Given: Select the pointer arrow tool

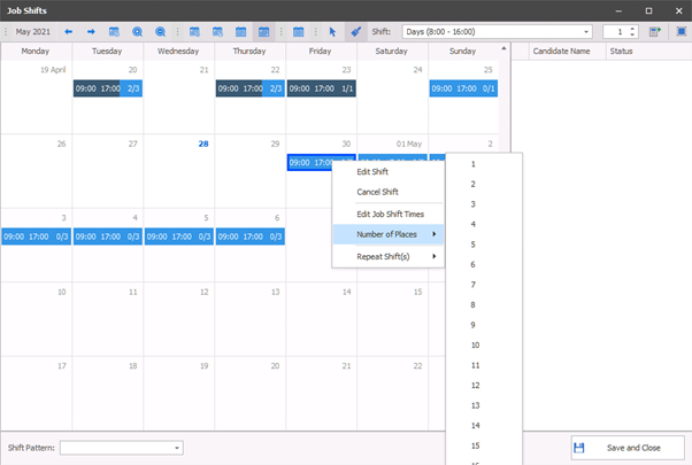Looking at the screenshot, I should (x=332, y=32).
